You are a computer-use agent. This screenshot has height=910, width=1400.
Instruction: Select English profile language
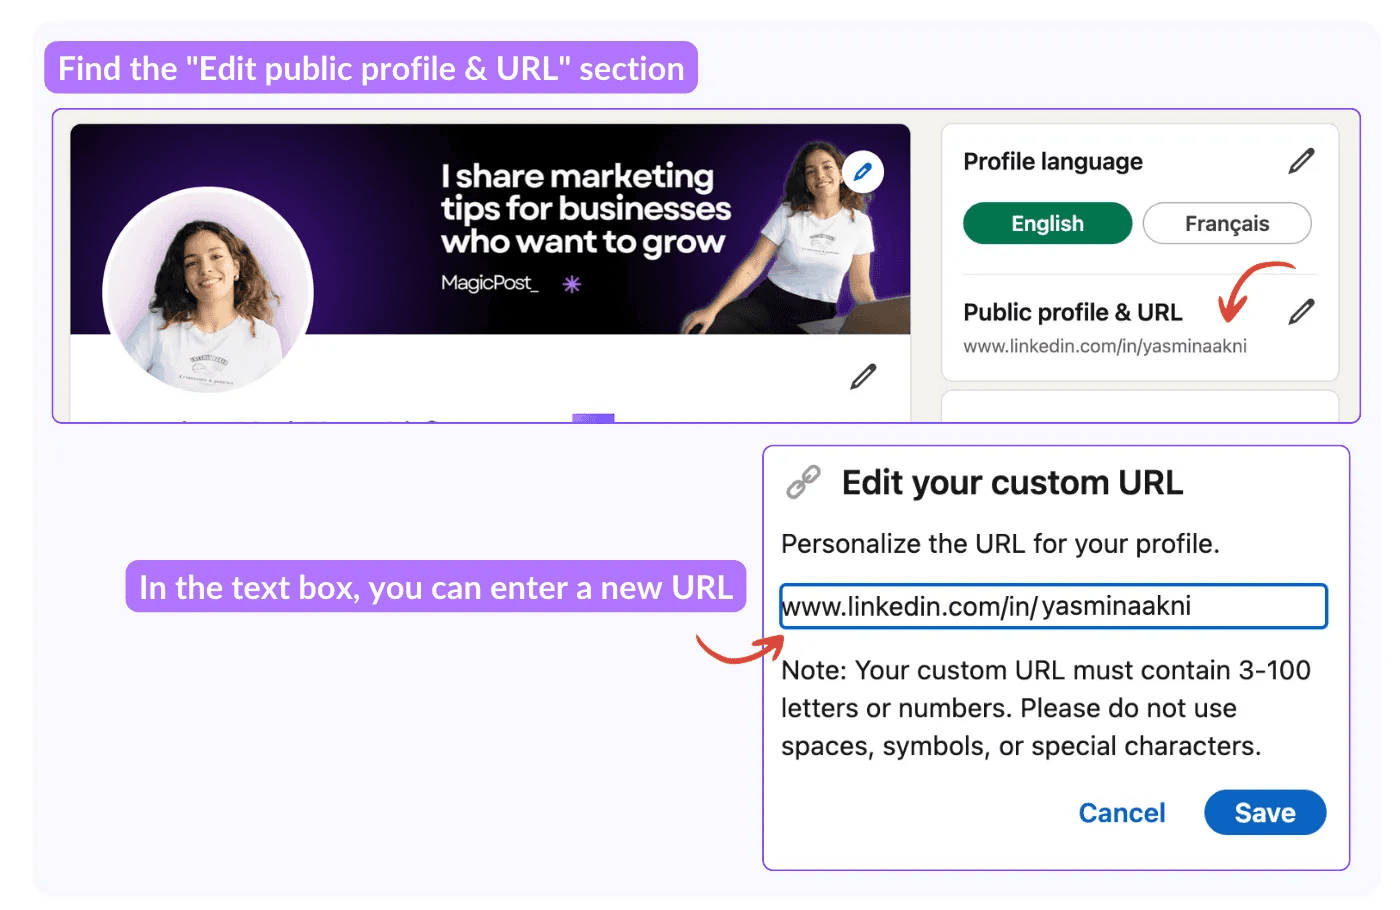[1047, 223]
